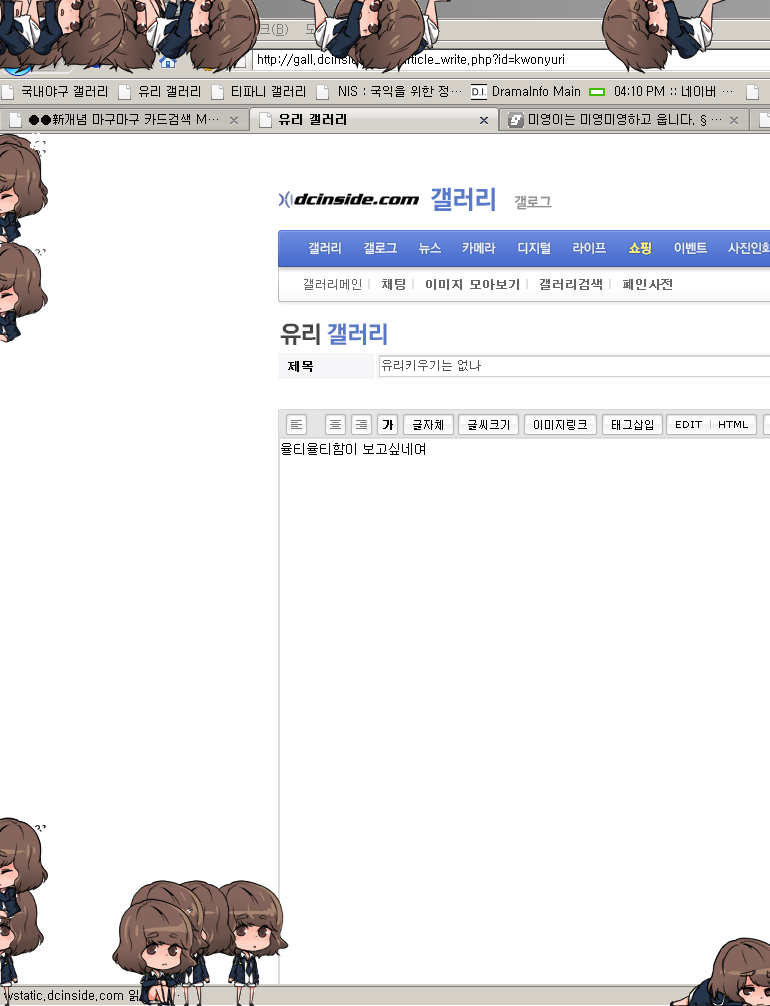Click the 제목 title input field
Viewport: 770px width, 1006px height.
pyautogui.click(x=574, y=366)
